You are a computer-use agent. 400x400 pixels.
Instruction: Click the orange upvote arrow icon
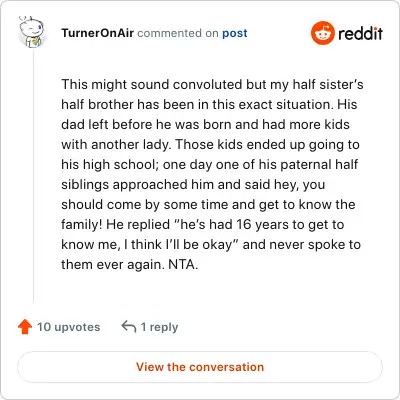click(x=25, y=327)
